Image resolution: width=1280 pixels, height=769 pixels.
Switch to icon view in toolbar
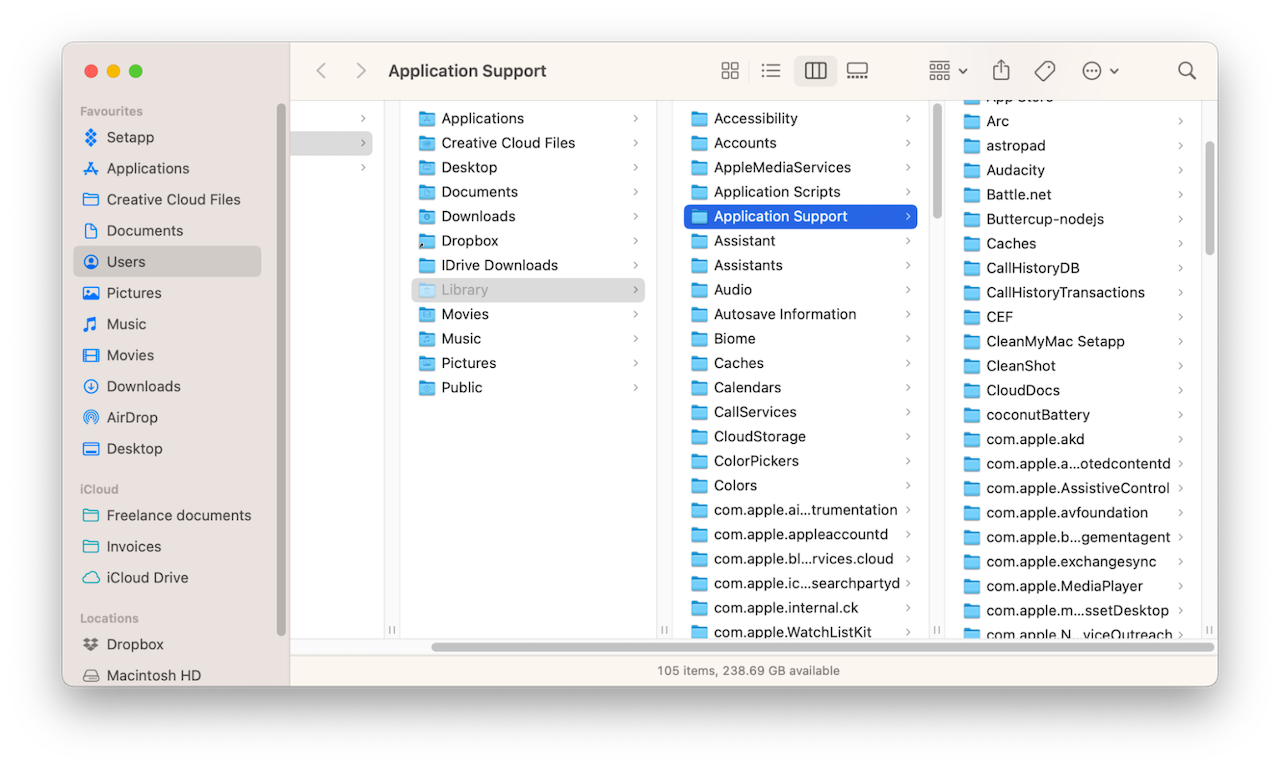click(730, 71)
